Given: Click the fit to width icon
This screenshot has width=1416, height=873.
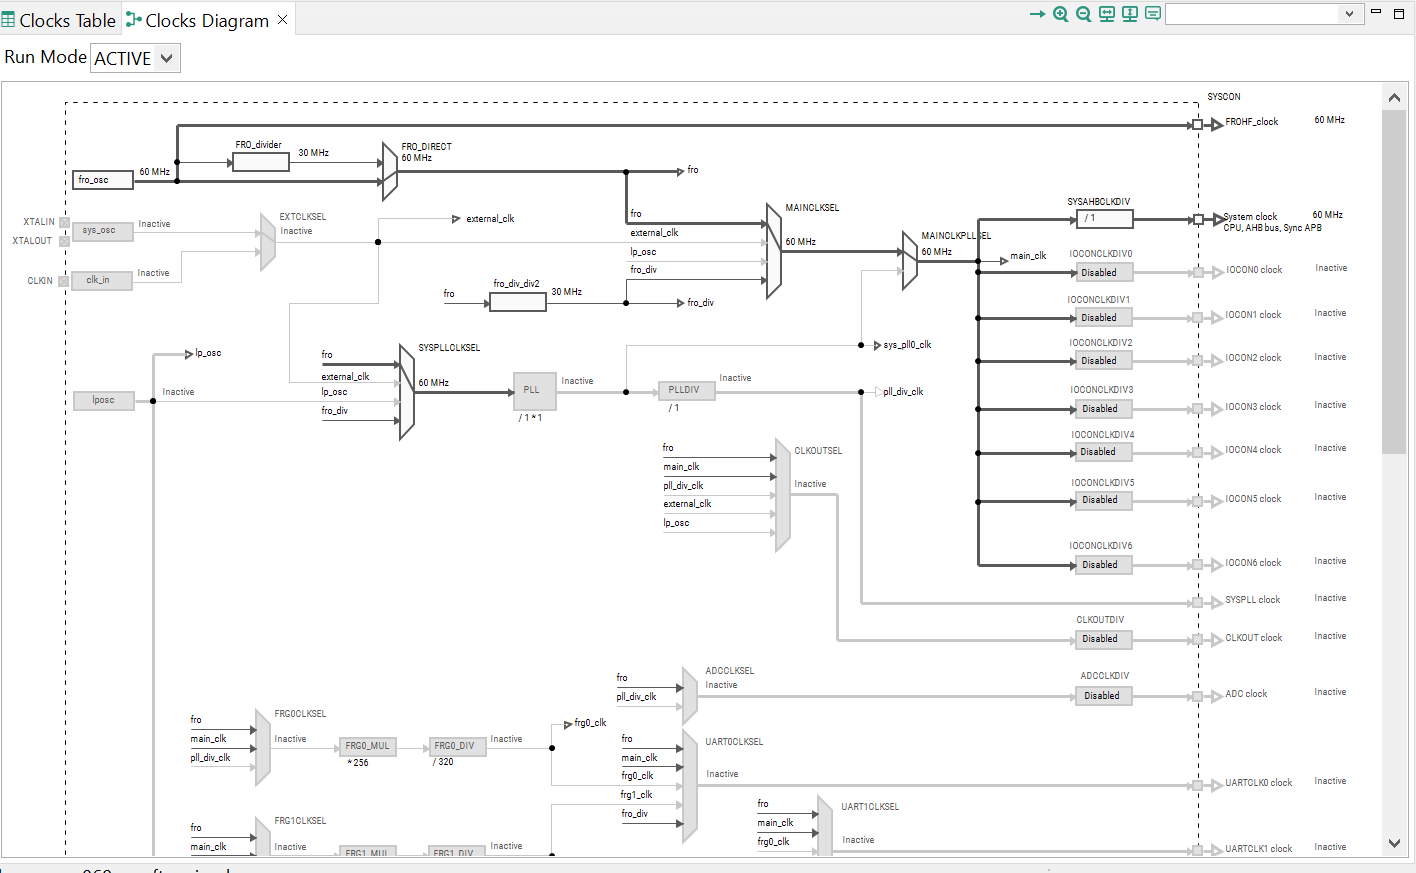Looking at the screenshot, I should (1107, 14).
